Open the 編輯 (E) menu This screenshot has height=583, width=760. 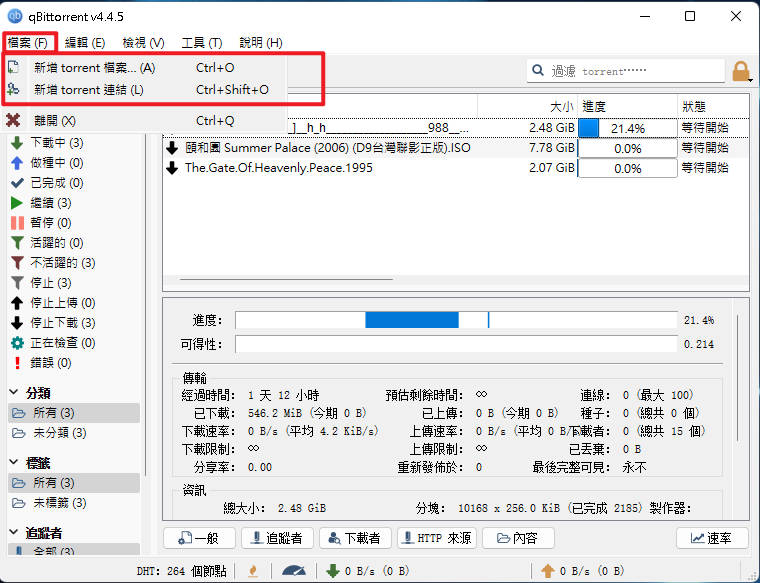pyautogui.click(x=85, y=43)
